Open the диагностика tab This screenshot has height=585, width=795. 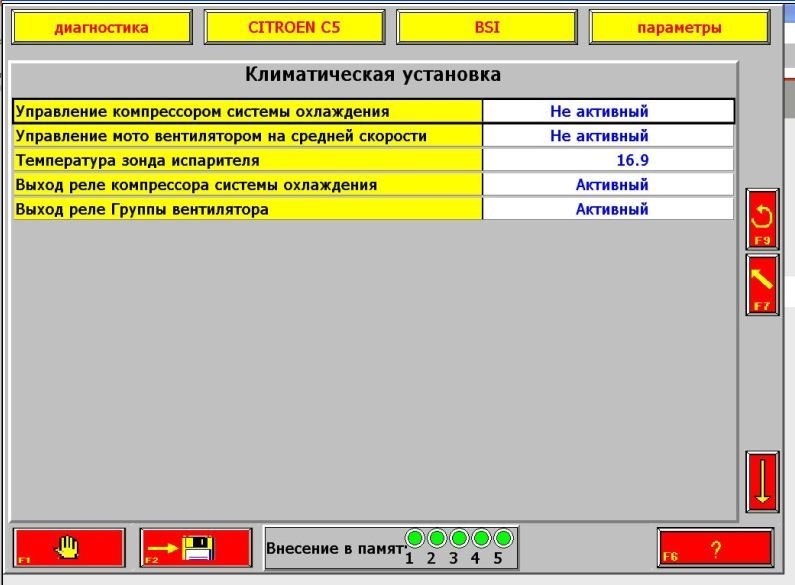point(100,28)
